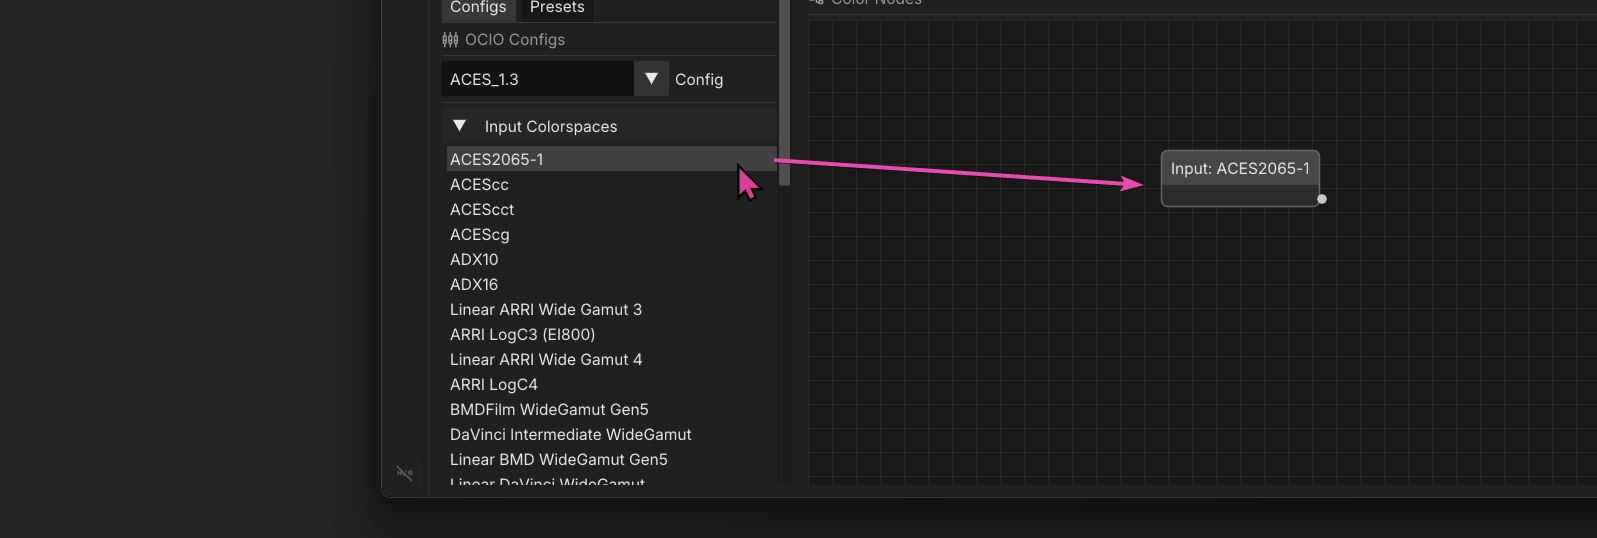1597x538 pixels.
Task: Select ARRI LogC4 colorspace
Action: pyautogui.click(x=494, y=385)
